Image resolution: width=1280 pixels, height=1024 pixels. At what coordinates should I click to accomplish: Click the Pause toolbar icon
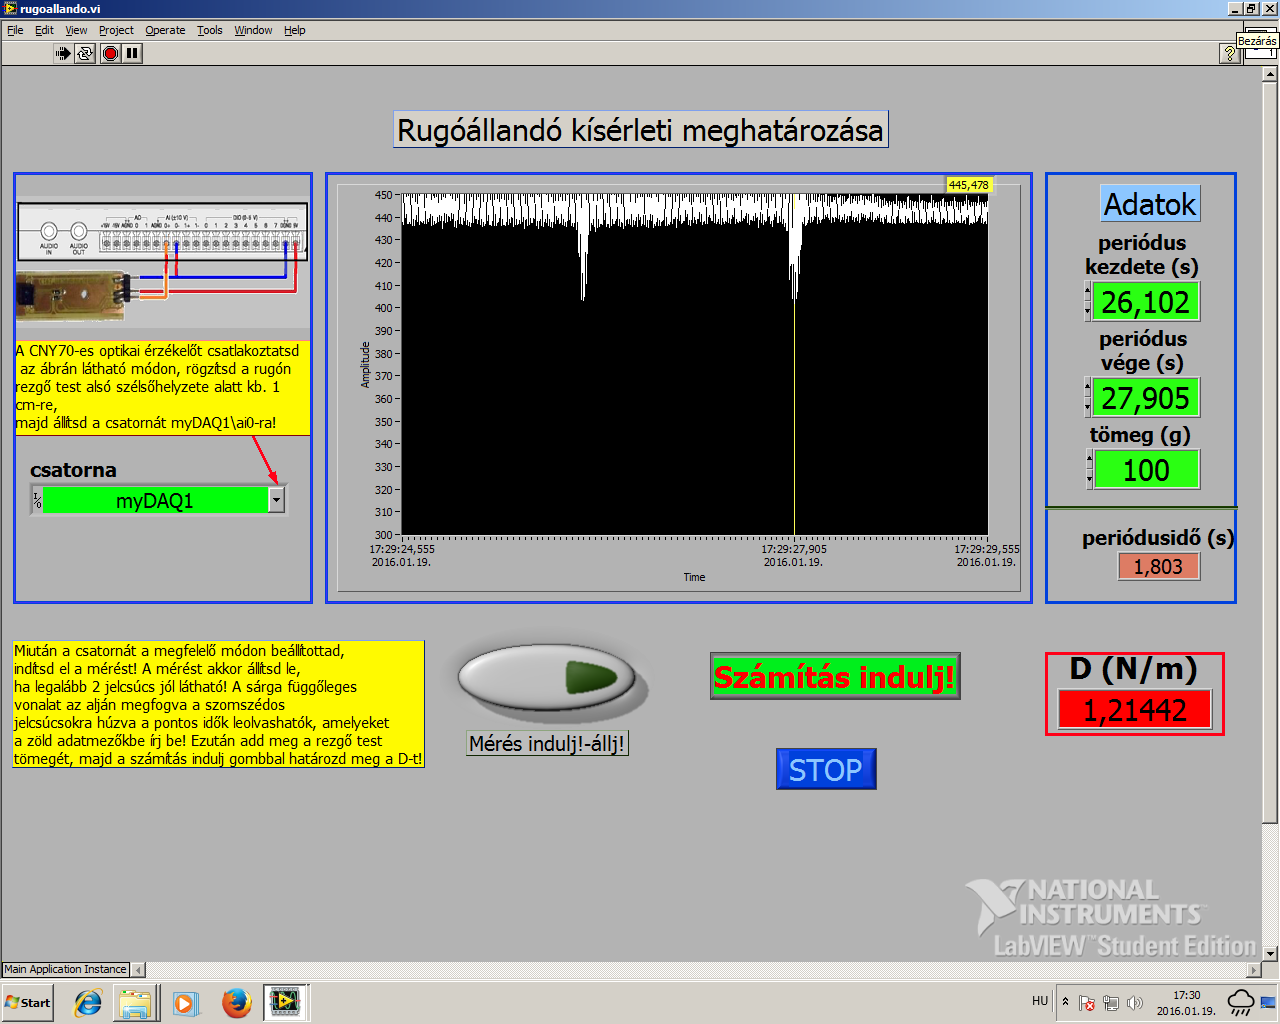[132, 53]
